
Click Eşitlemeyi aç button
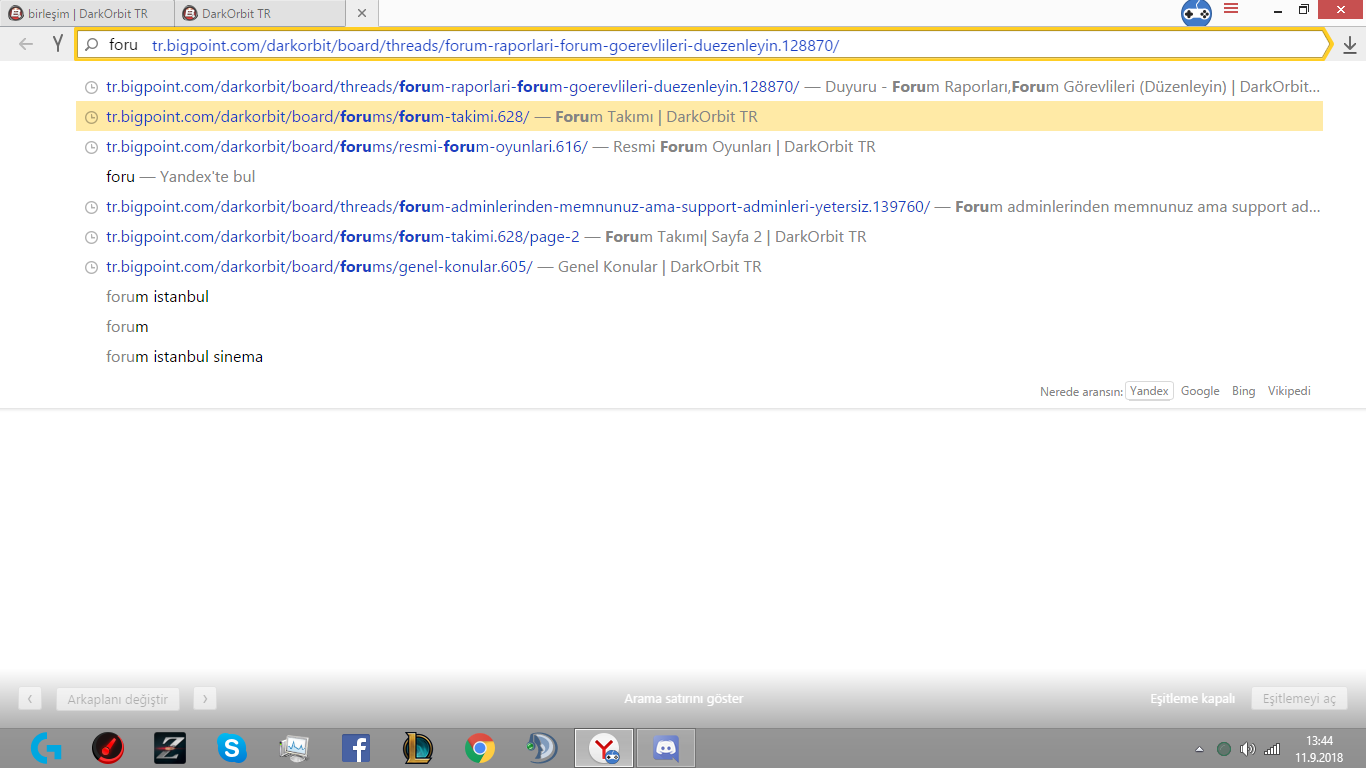click(1299, 699)
